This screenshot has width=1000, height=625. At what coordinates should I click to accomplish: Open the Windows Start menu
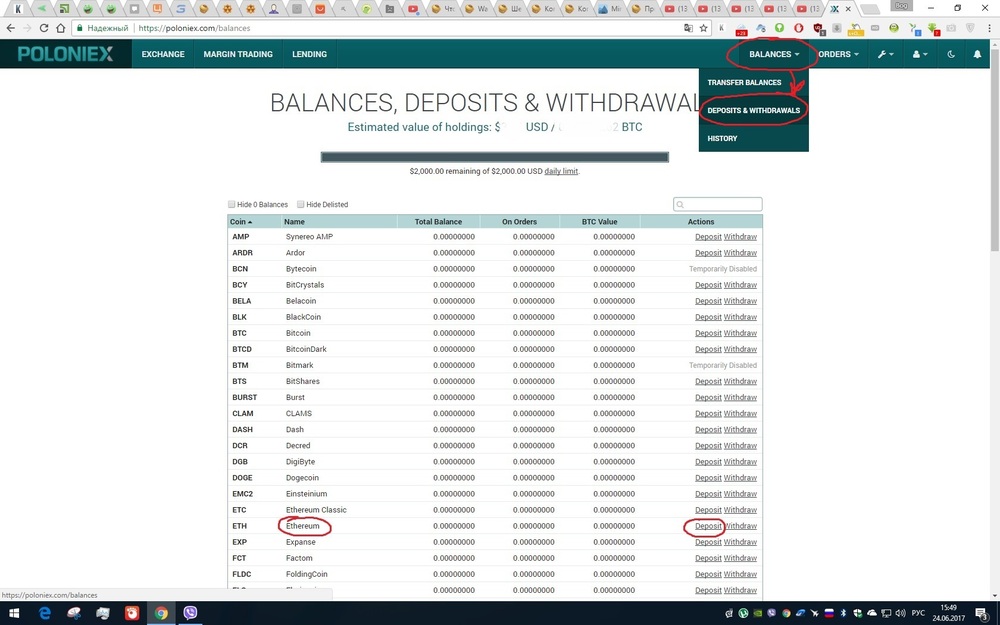(13, 613)
